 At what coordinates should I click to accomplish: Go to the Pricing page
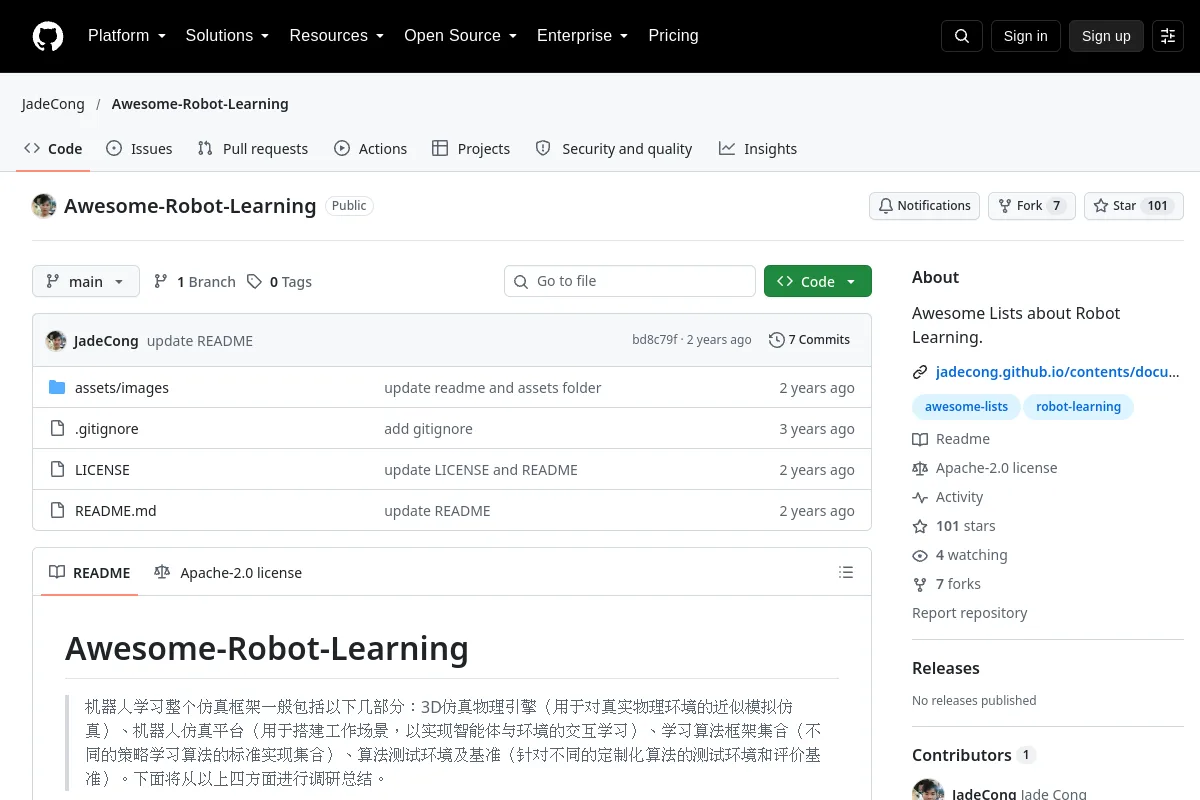point(673,36)
